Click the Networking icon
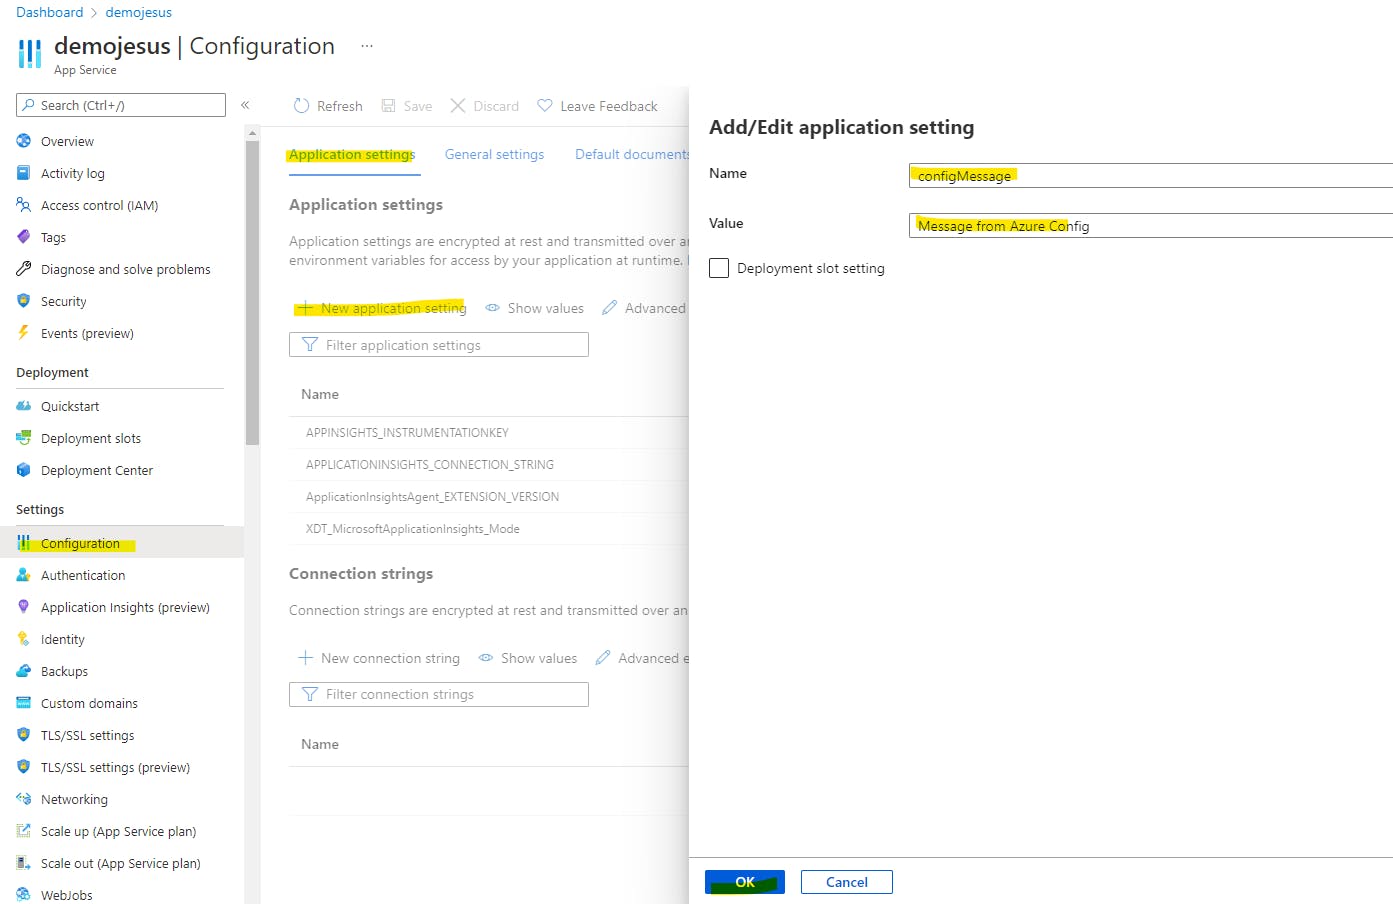 [x=24, y=799]
